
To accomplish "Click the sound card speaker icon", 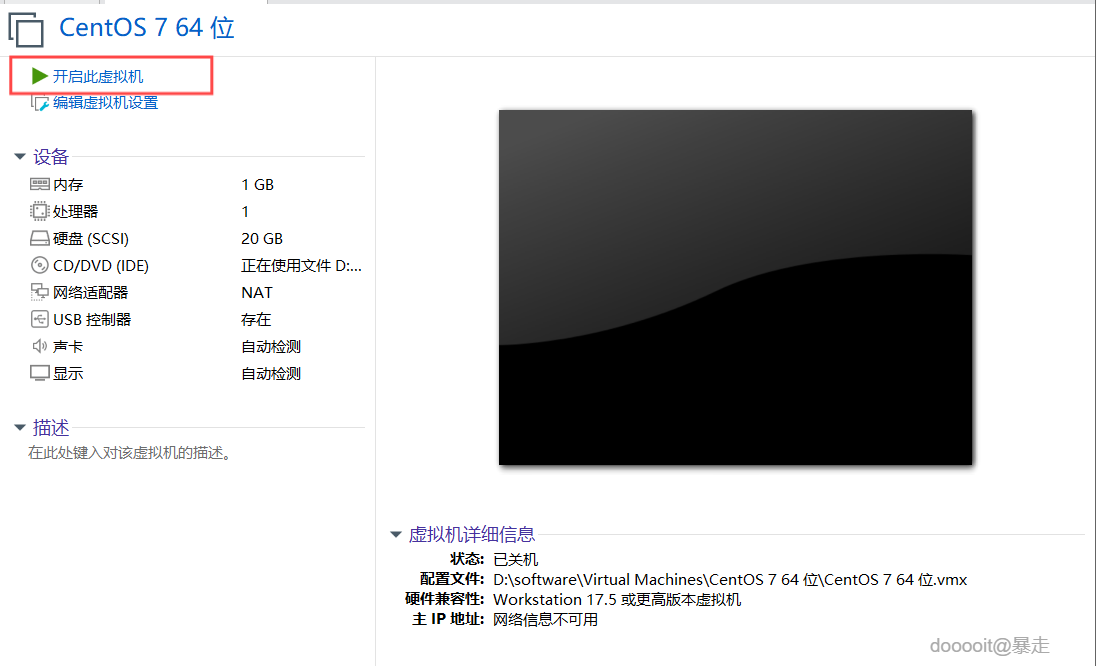I will tap(40, 346).
